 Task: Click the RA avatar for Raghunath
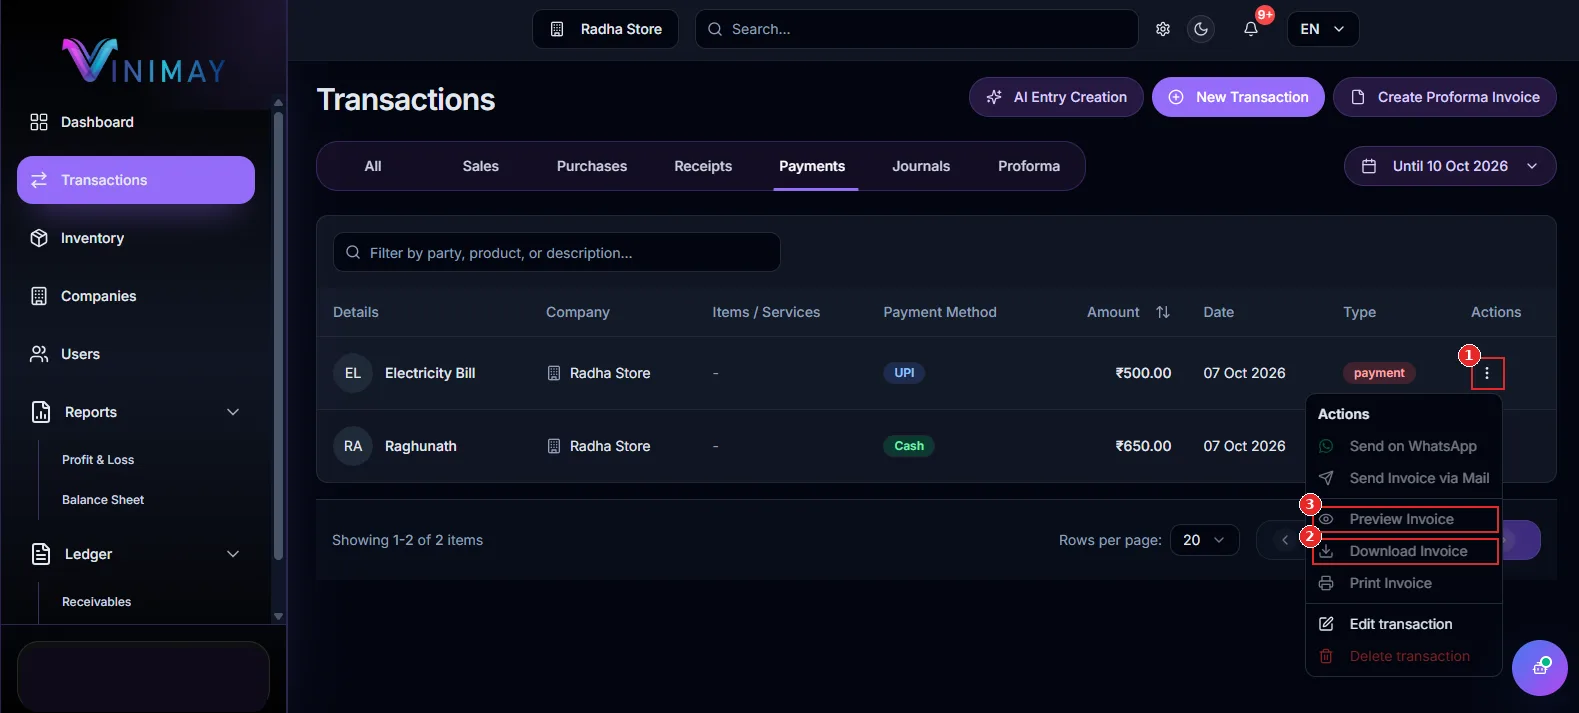coord(353,446)
